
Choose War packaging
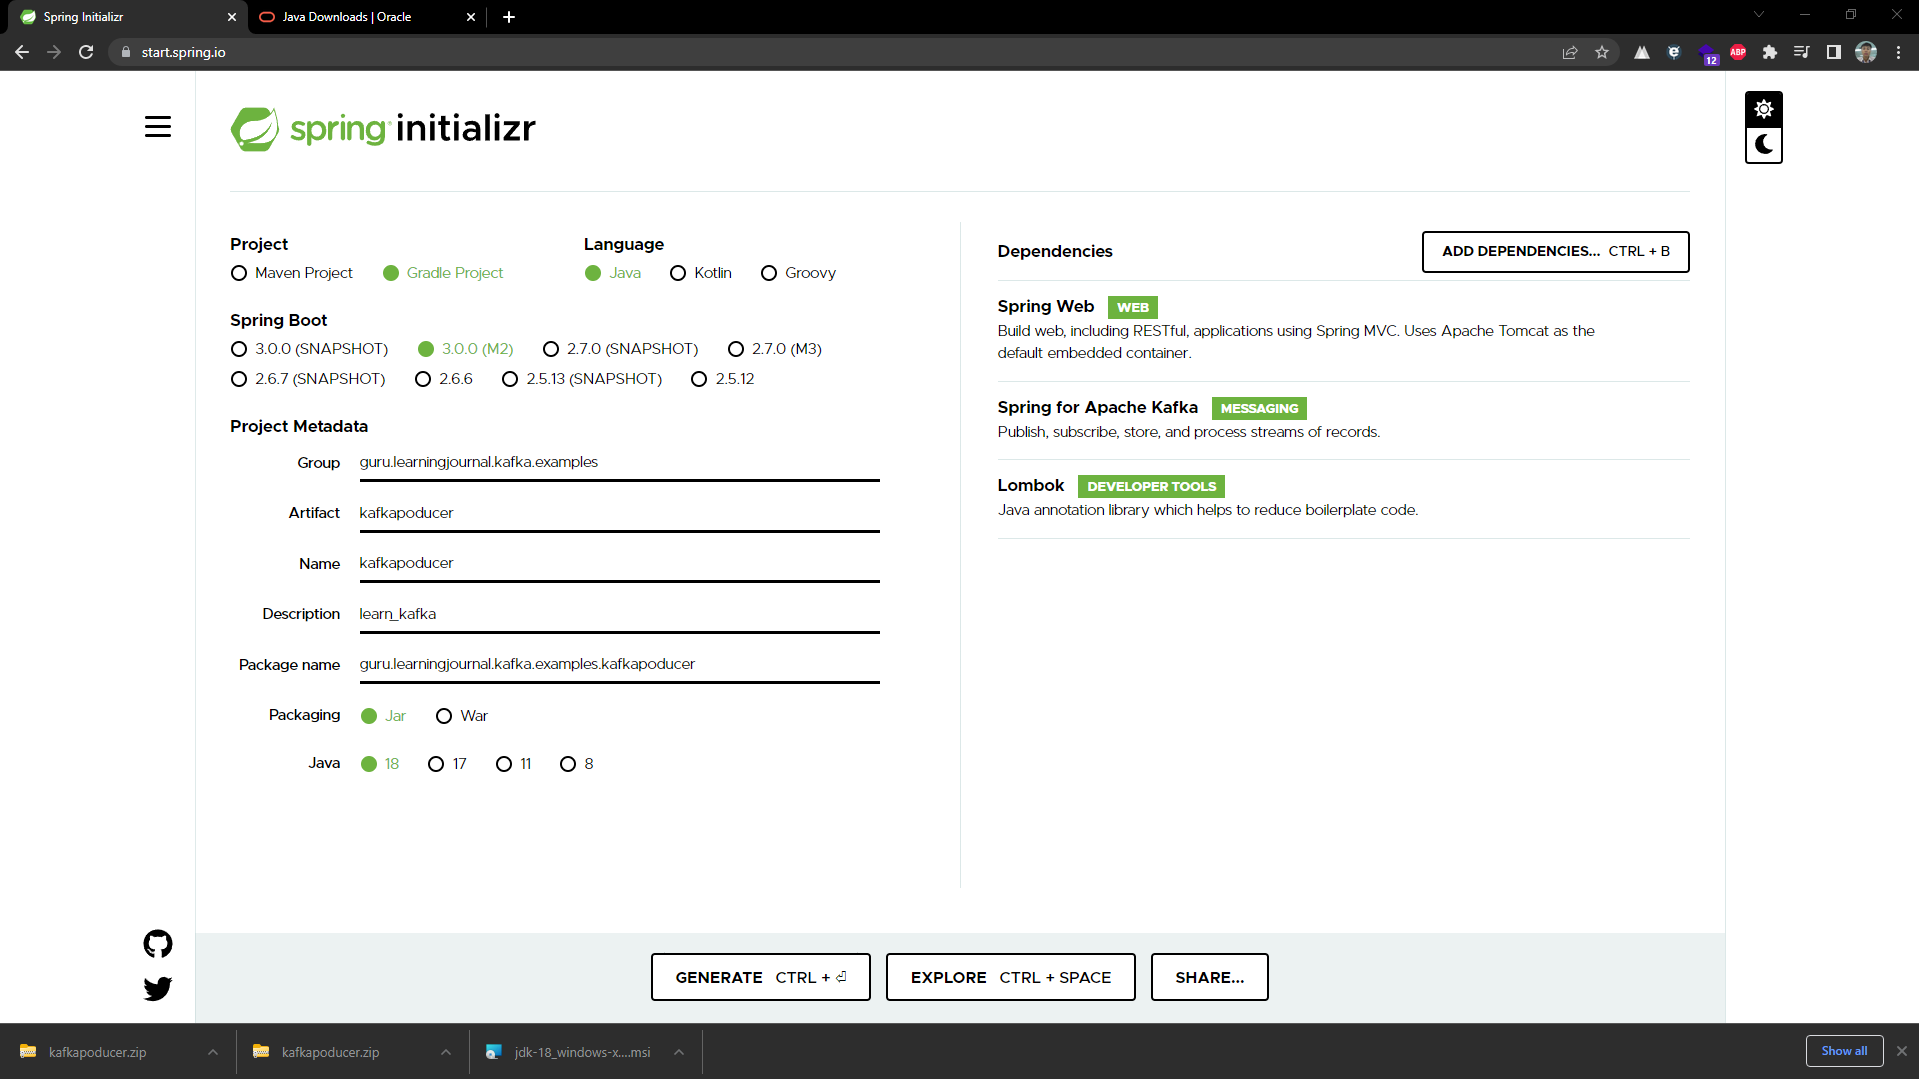pos(462,716)
